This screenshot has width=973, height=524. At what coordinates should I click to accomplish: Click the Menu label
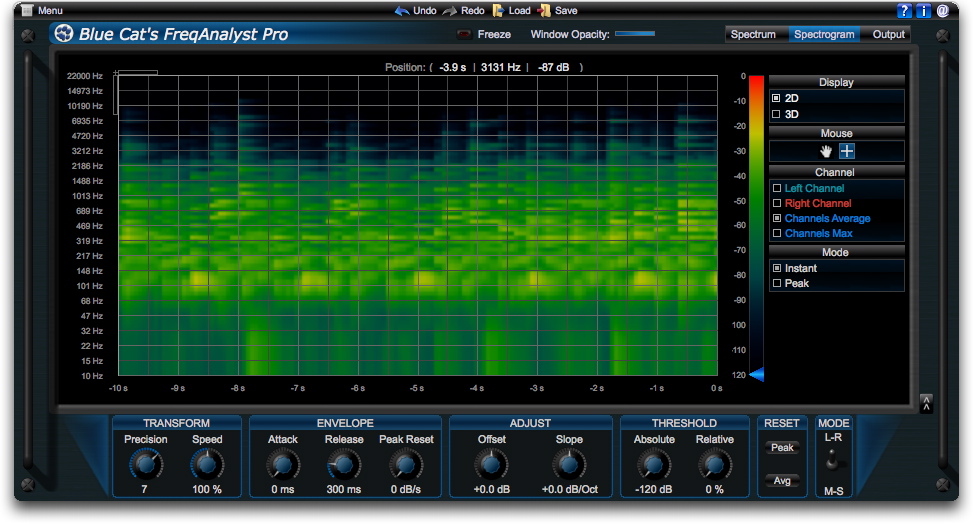(x=50, y=11)
